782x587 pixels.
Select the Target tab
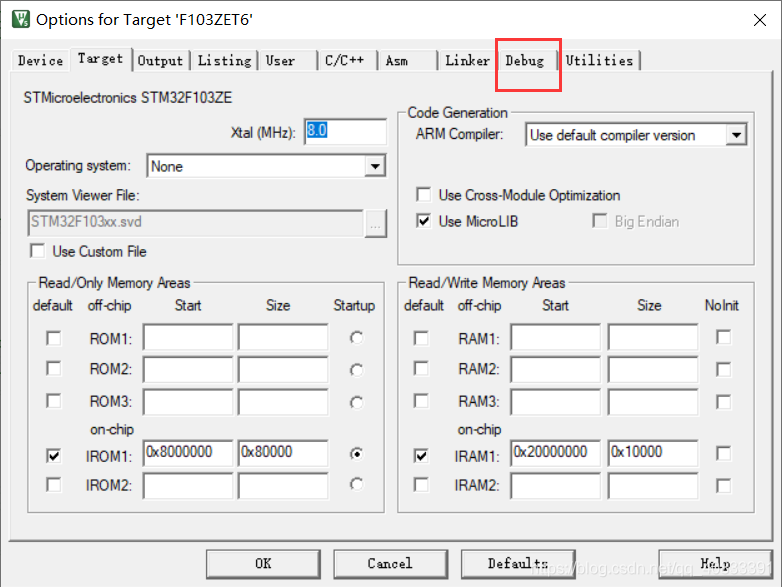pyautogui.click(x=101, y=59)
